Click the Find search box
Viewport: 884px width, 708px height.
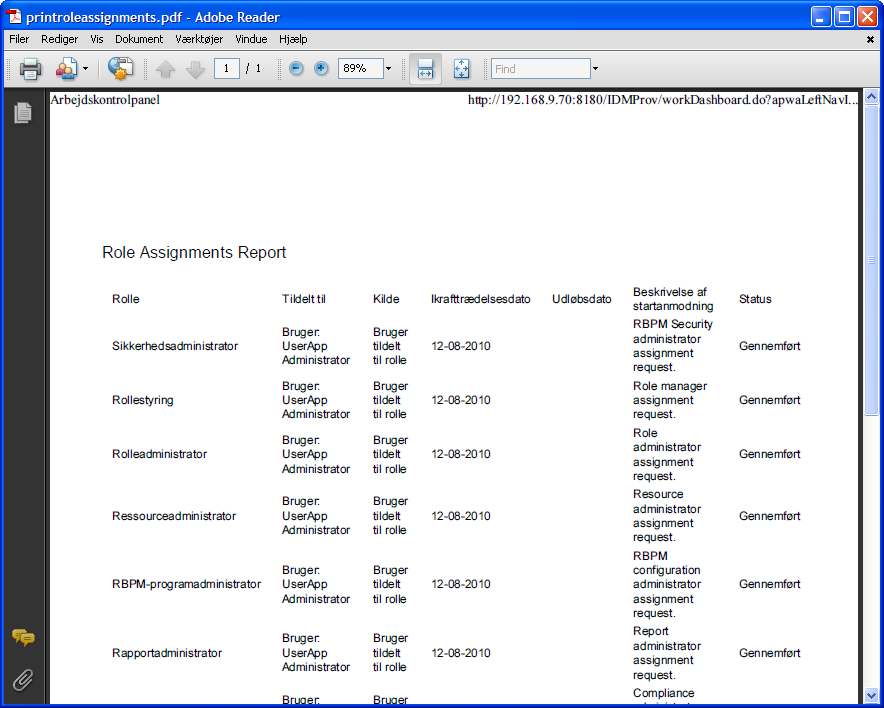[x=540, y=69]
